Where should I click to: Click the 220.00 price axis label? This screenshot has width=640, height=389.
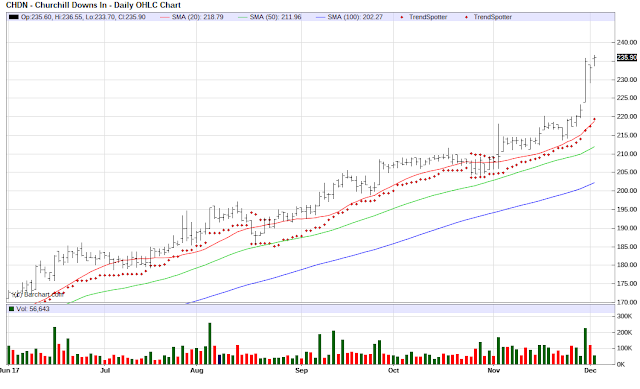click(627, 117)
